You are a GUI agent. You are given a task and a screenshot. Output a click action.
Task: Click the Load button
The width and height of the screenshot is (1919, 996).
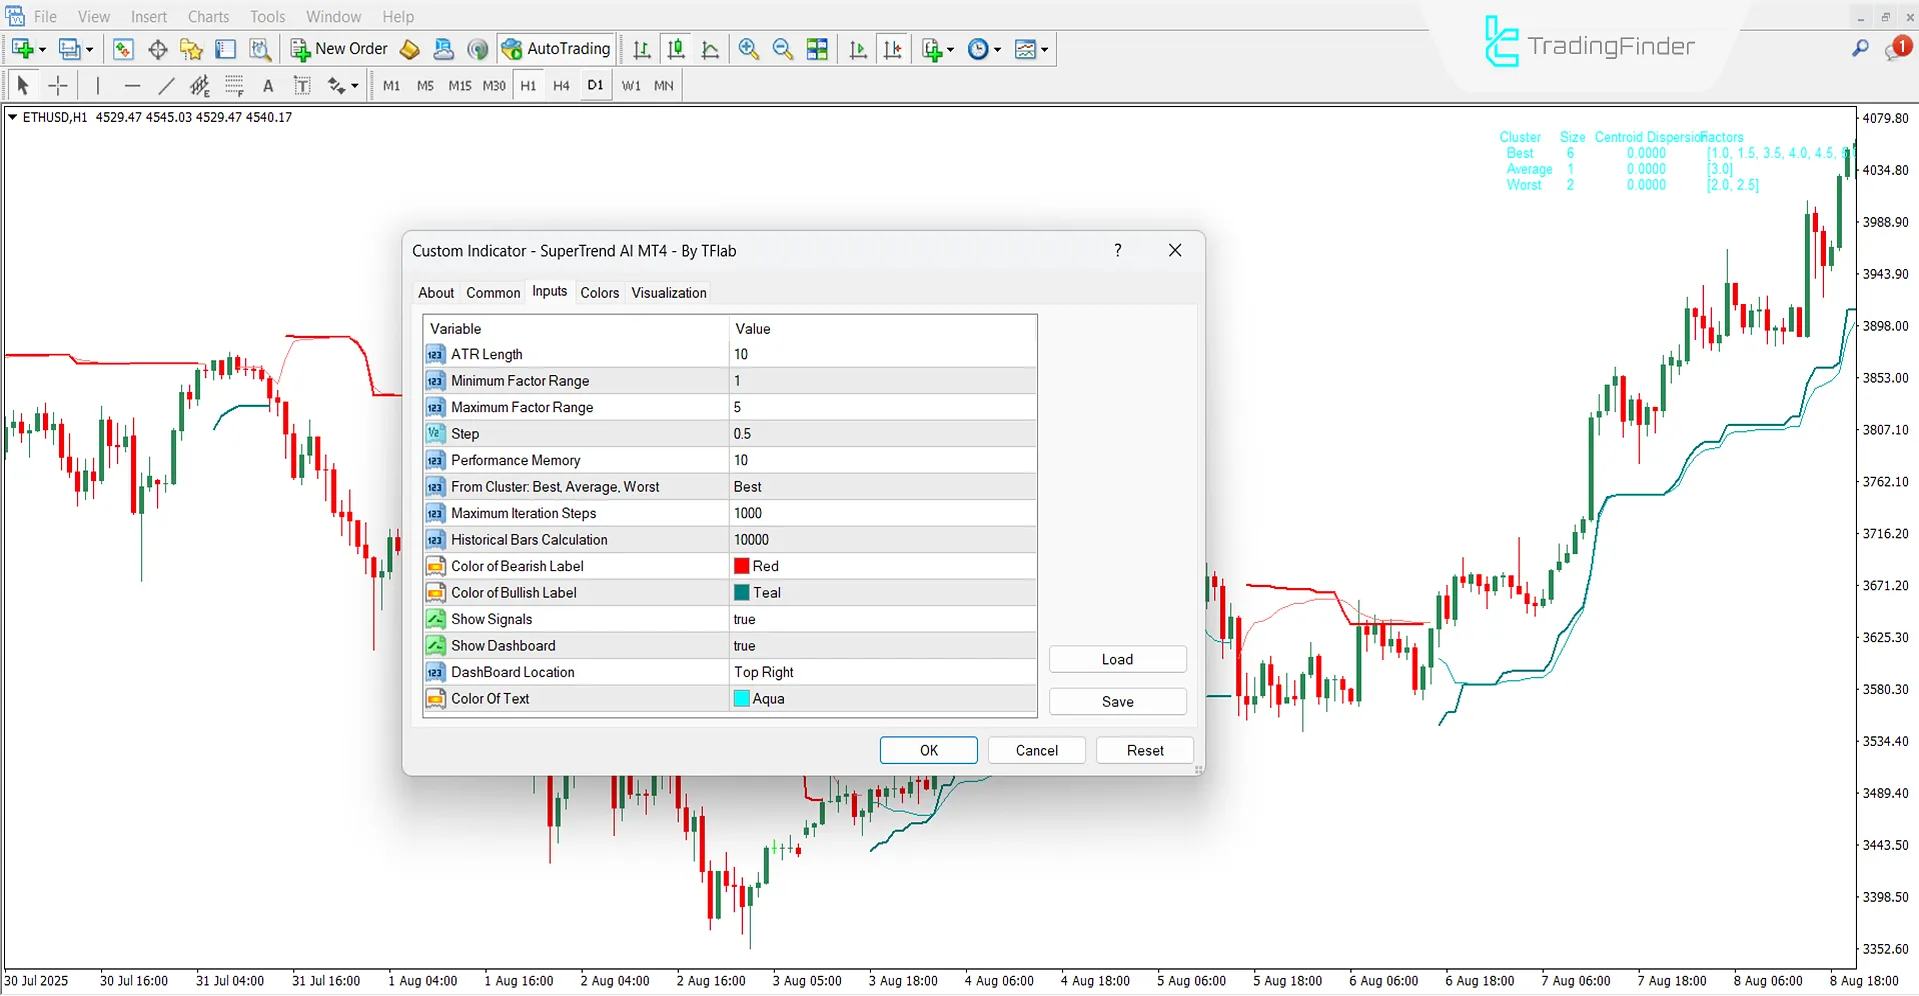click(x=1117, y=658)
